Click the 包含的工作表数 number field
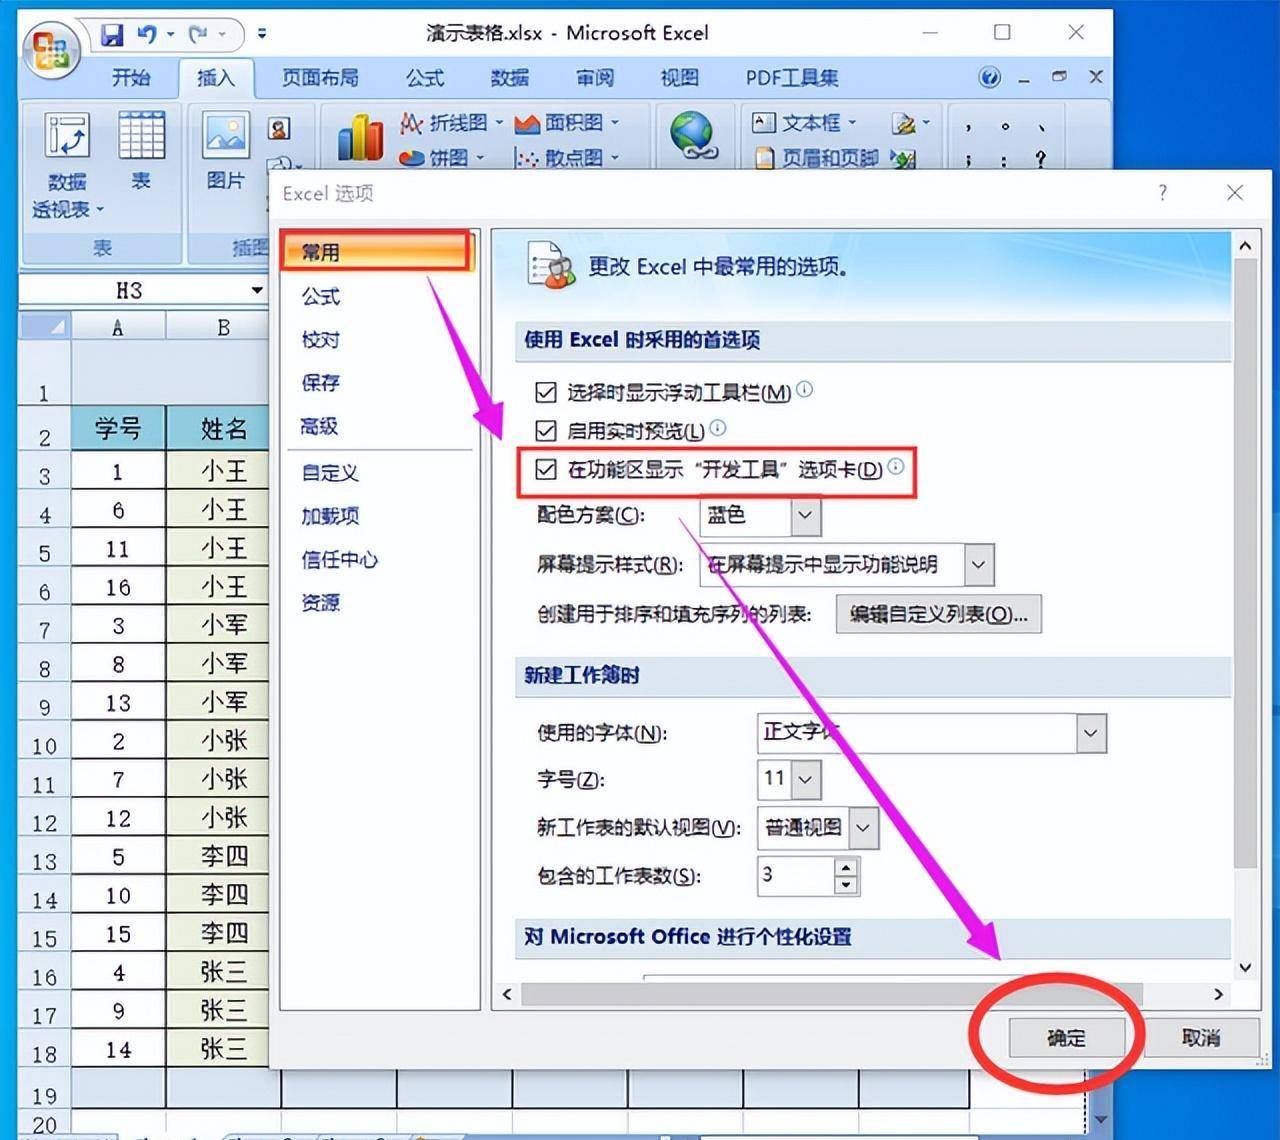This screenshot has height=1140, width=1280. (x=796, y=876)
